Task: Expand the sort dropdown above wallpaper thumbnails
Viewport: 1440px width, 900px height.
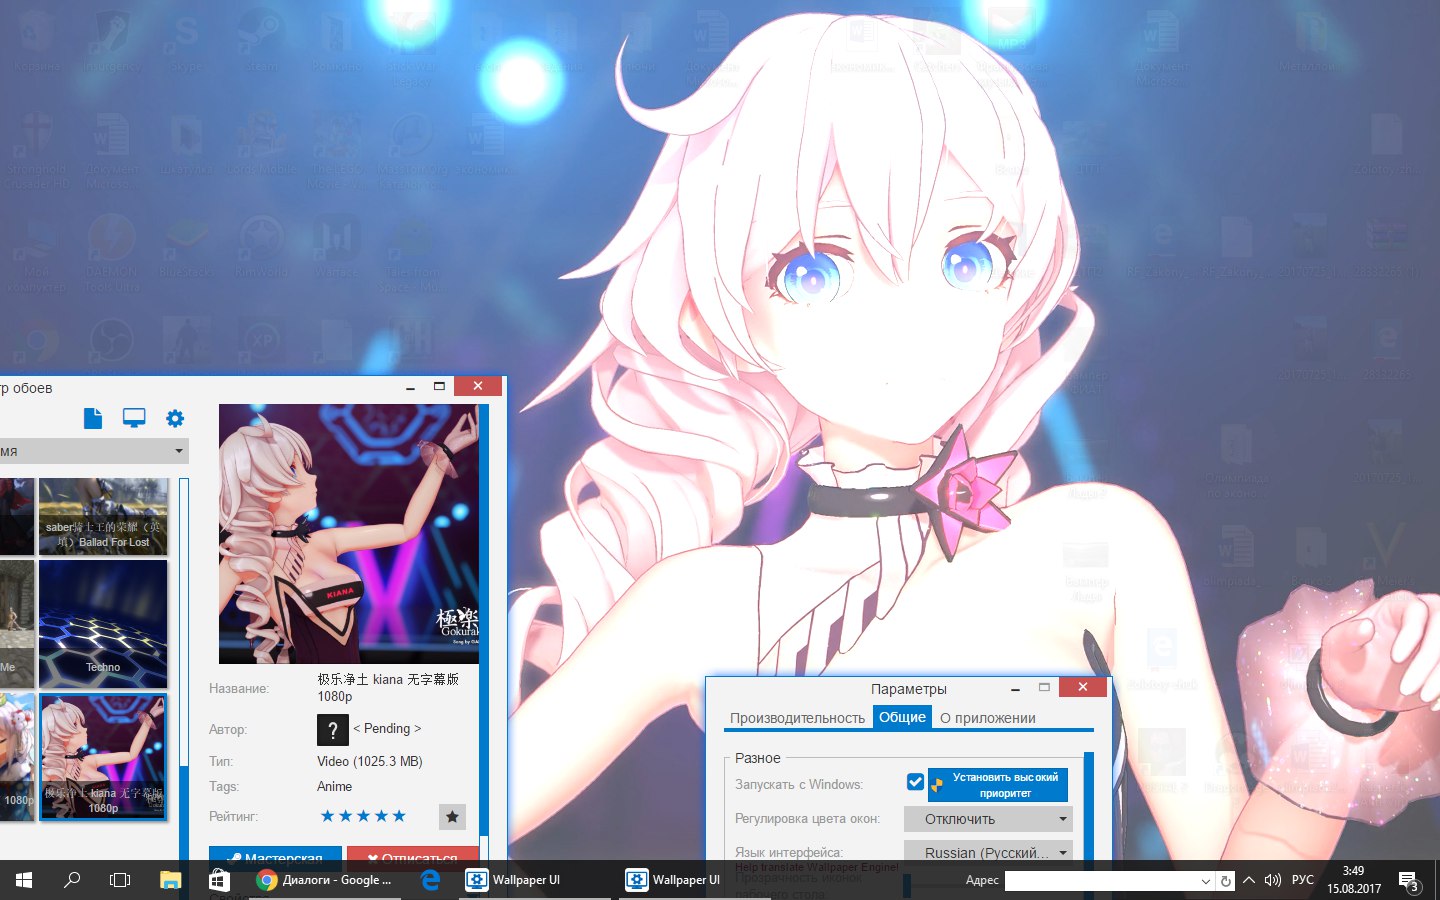Action: [94, 451]
